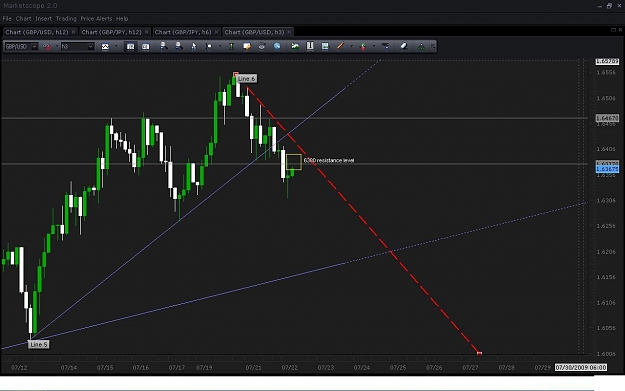Viewport: 625px width, 391px height.
Task: Click the blue globe icon
Action: [277, 47]
